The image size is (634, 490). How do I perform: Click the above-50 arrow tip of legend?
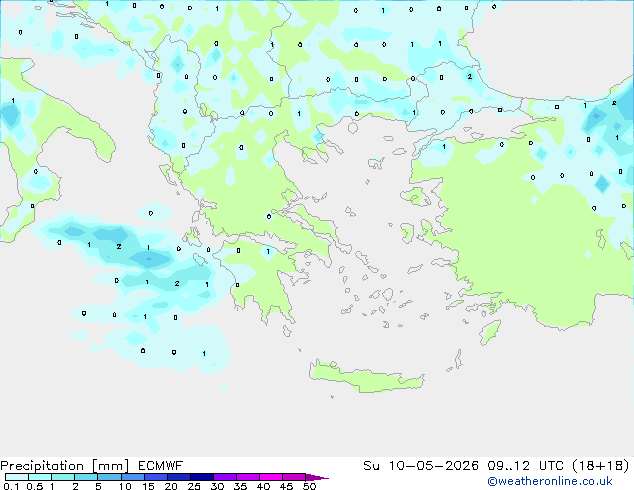pos(317,477)
